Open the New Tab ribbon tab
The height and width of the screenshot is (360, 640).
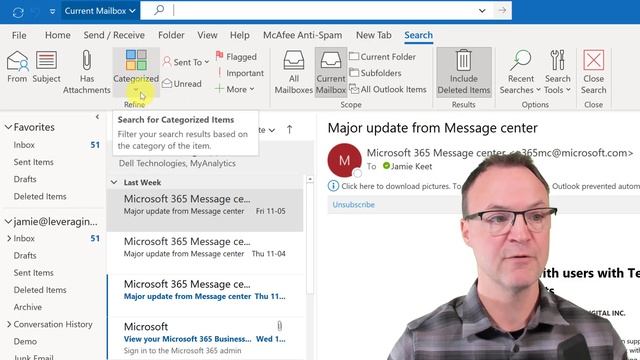click(x=373, y=36)
